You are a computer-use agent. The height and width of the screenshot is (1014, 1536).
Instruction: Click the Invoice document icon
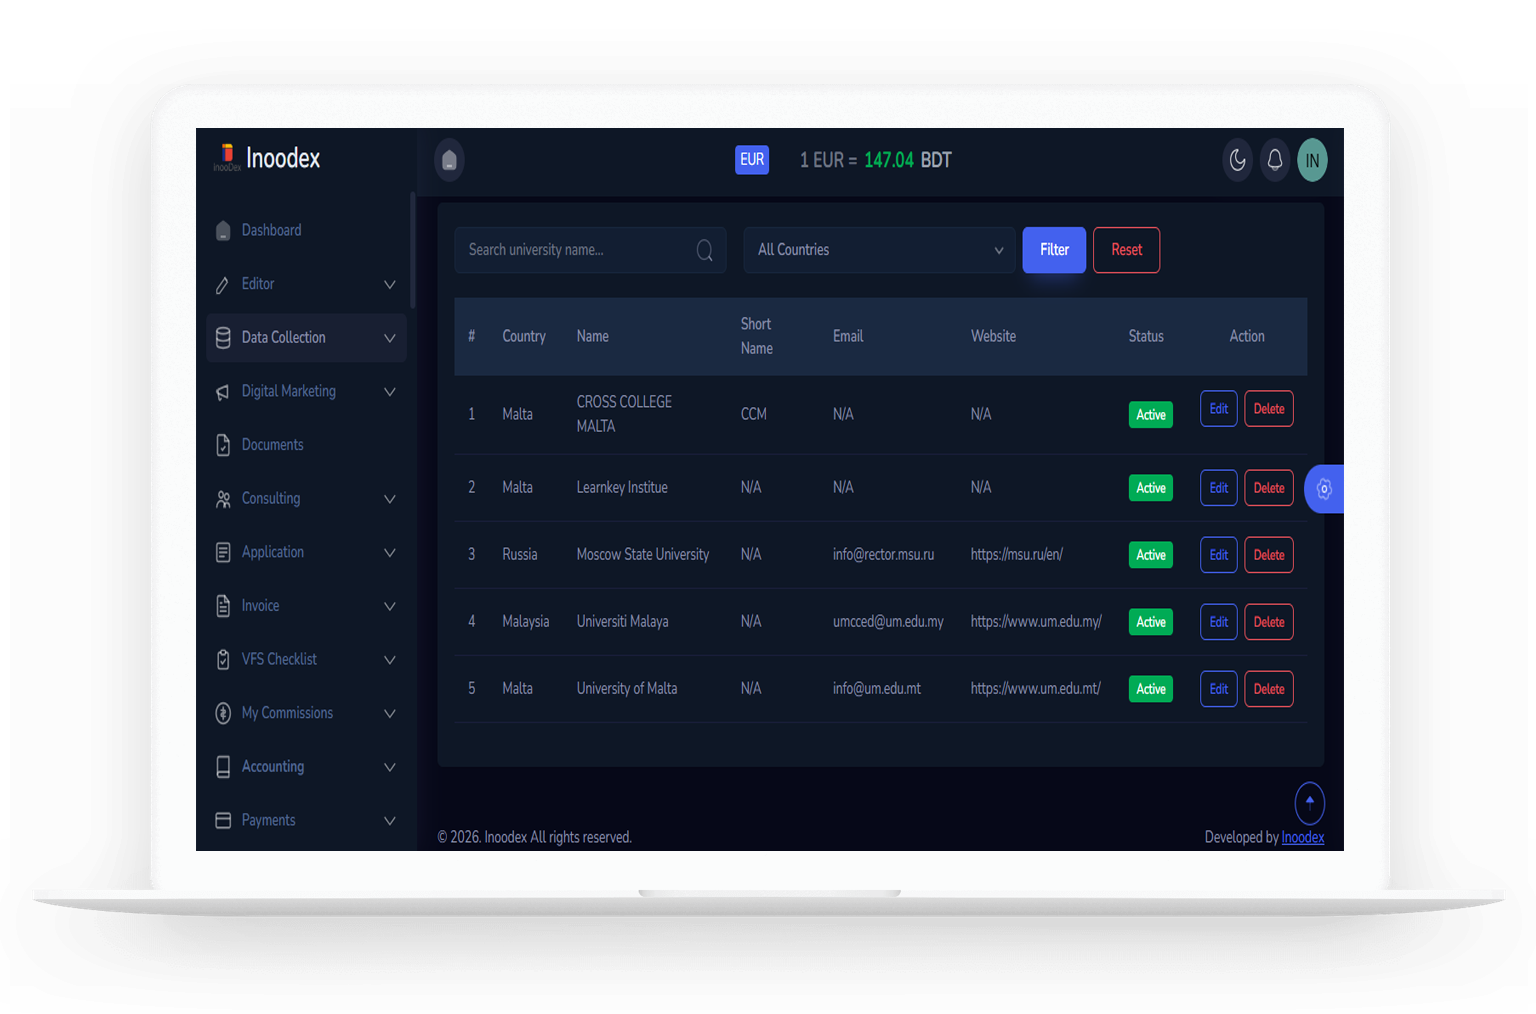[x=223, y=606]
